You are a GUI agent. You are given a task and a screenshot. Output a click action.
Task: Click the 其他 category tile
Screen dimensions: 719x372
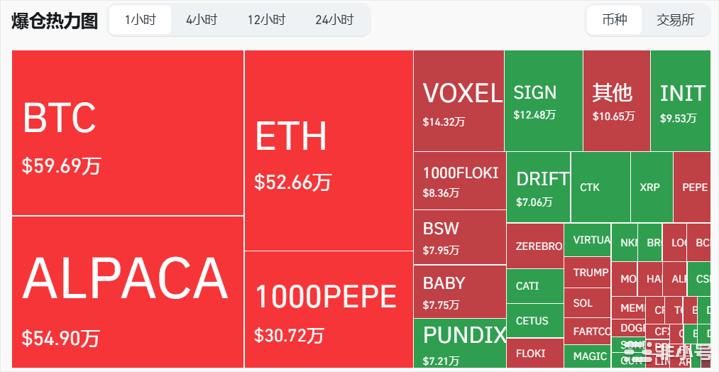[x=616, y=100]
